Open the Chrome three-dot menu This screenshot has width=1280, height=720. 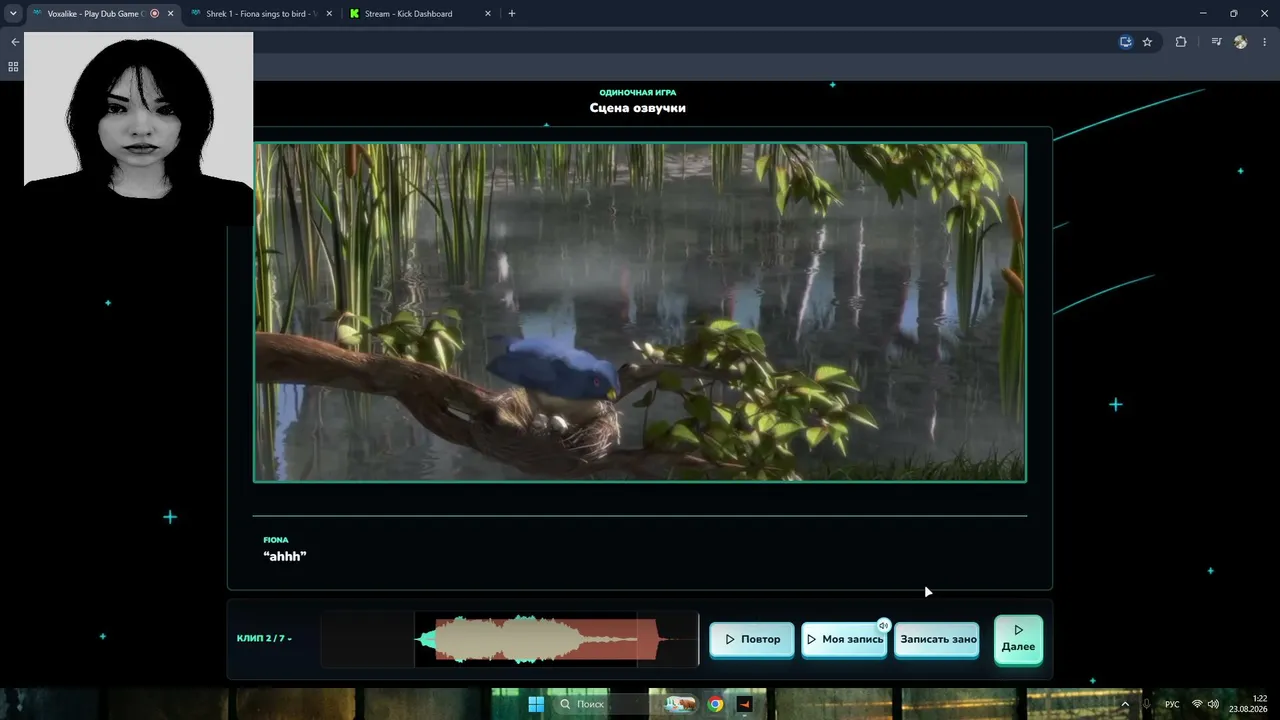click(1265, 42)
